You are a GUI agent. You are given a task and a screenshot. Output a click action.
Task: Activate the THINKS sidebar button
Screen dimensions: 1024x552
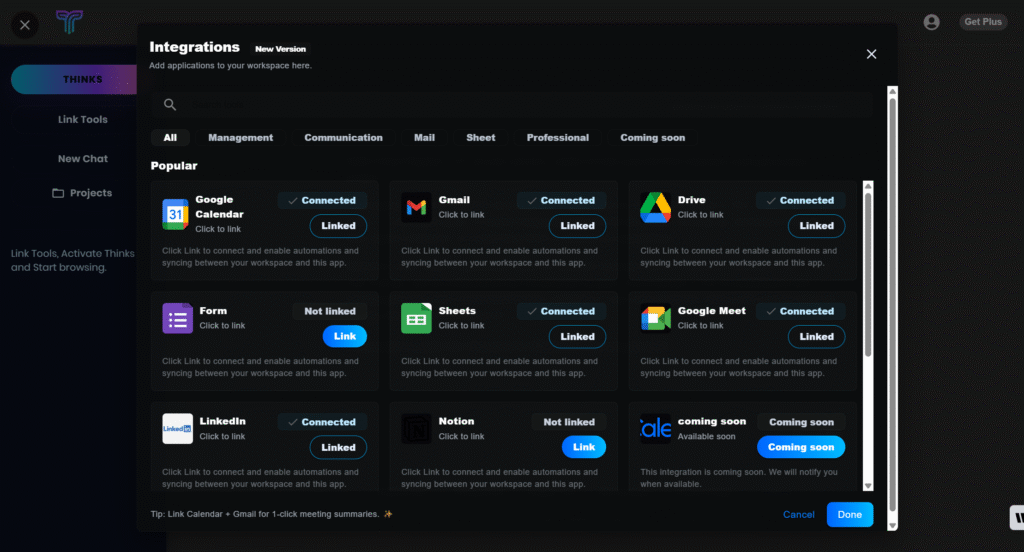(74, 80)
